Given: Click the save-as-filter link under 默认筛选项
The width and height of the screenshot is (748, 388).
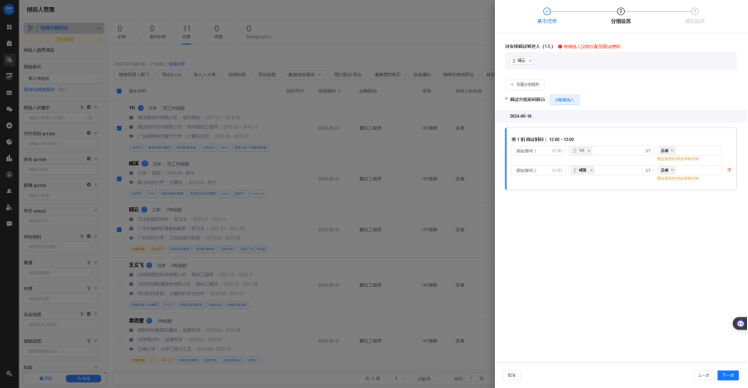Looking at the screenshot, I should point(39,89).
